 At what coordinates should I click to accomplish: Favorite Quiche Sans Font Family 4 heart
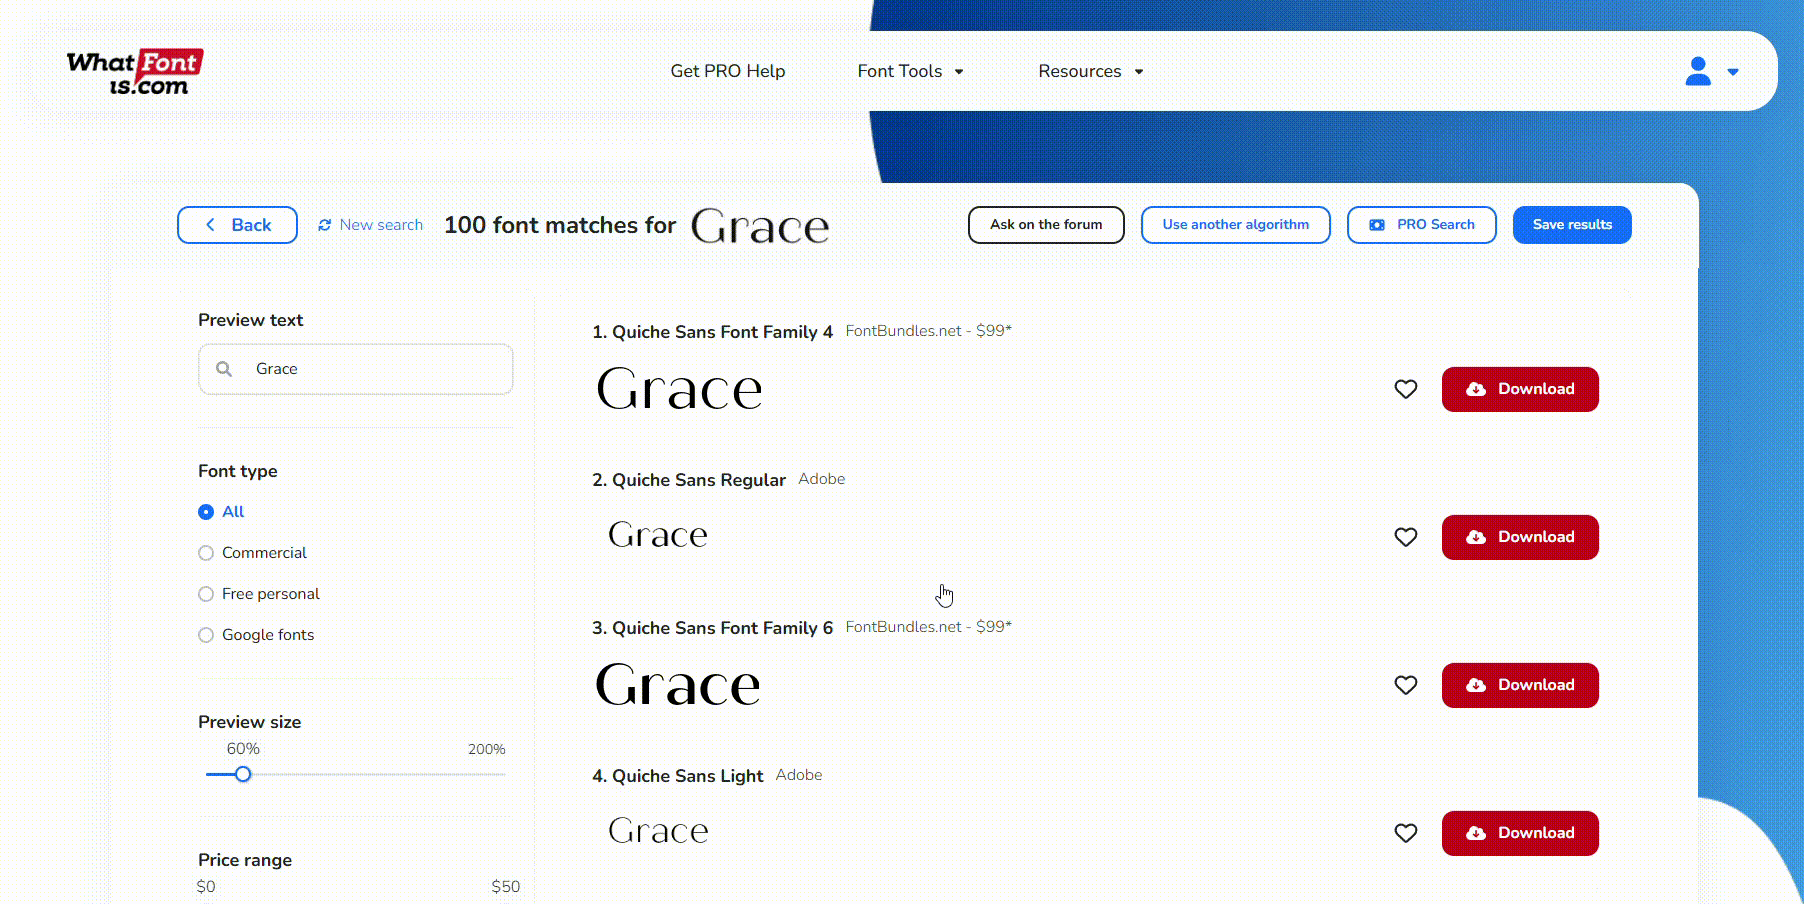[1406, 389]
